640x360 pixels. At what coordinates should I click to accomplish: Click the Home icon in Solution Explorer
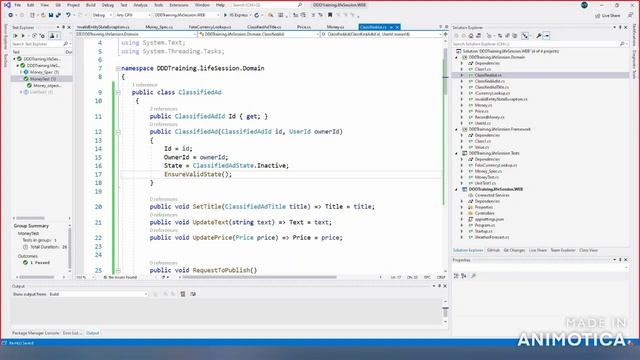point(471,36)
